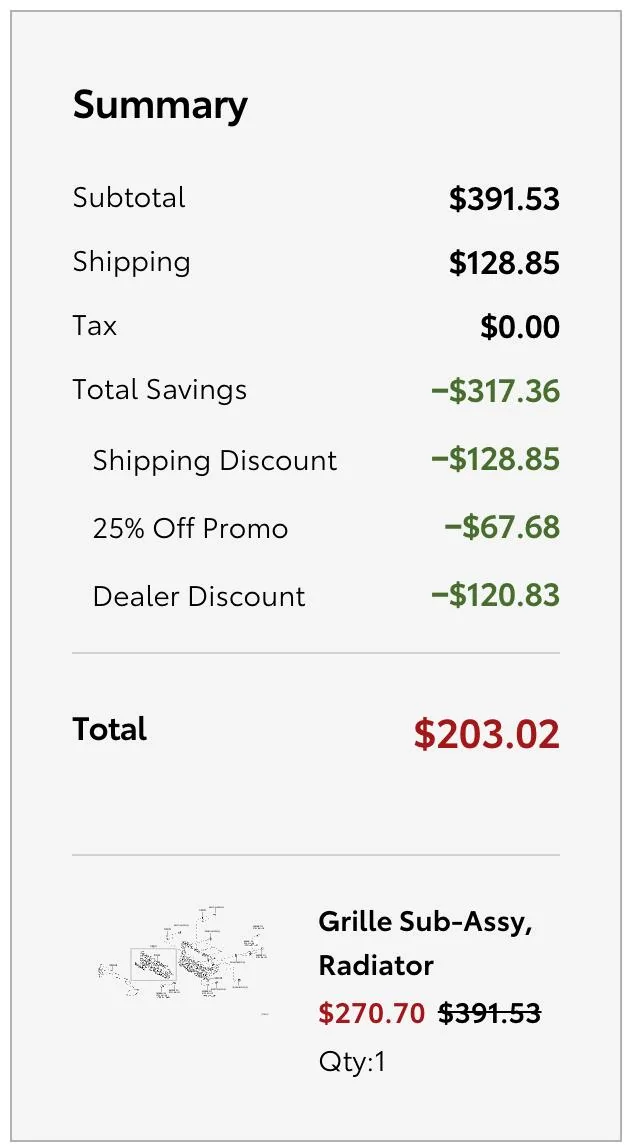Click the Summary heading
The width and height of the screenshot is (640, 1148).
pos(160,105)
